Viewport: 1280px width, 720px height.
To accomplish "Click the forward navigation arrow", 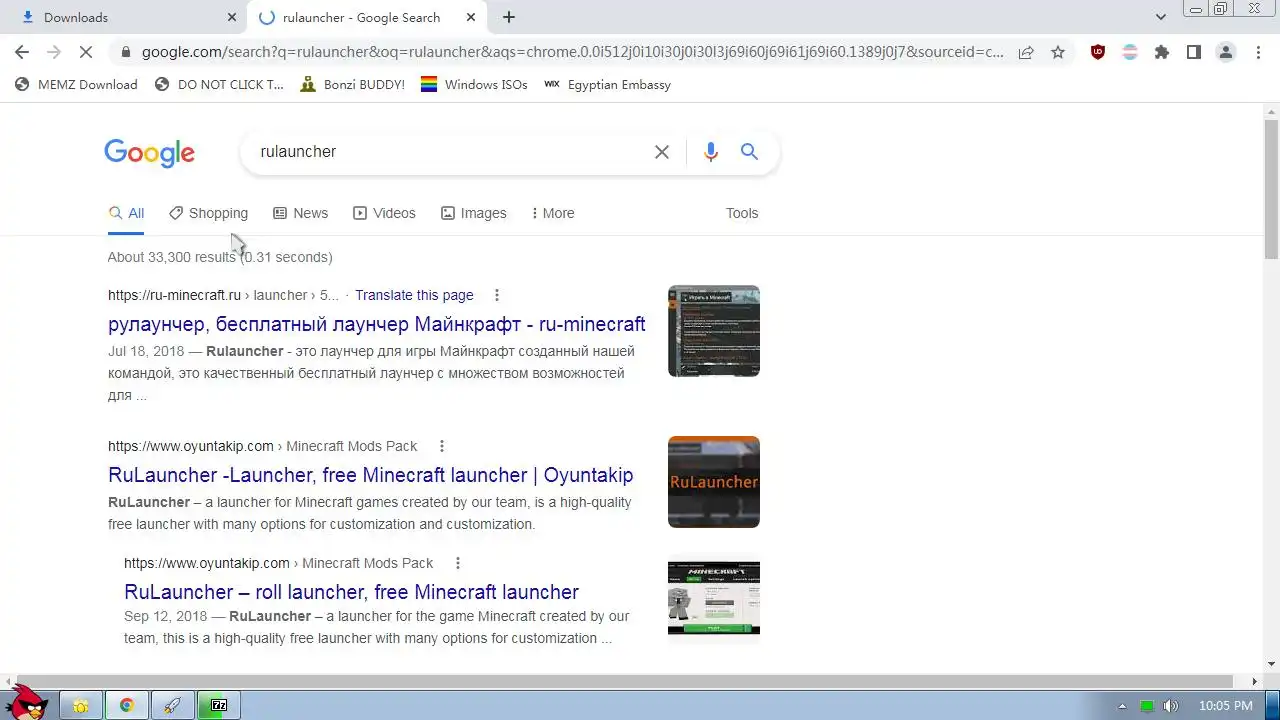I will coord(54,52).
